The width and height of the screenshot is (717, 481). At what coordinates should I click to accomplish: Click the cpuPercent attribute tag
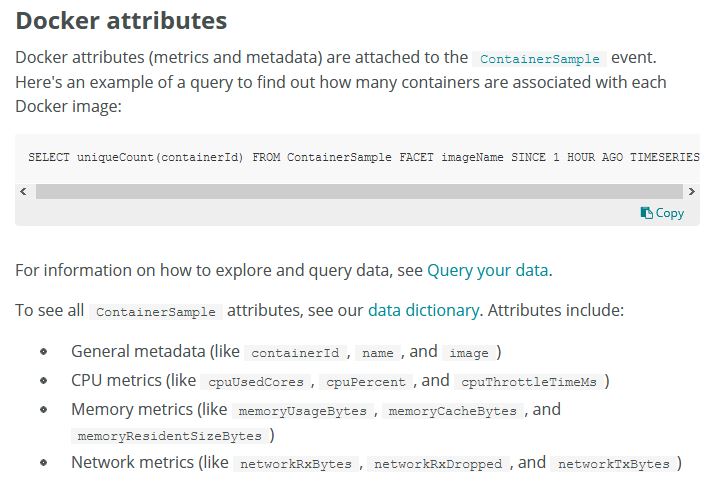366,382
